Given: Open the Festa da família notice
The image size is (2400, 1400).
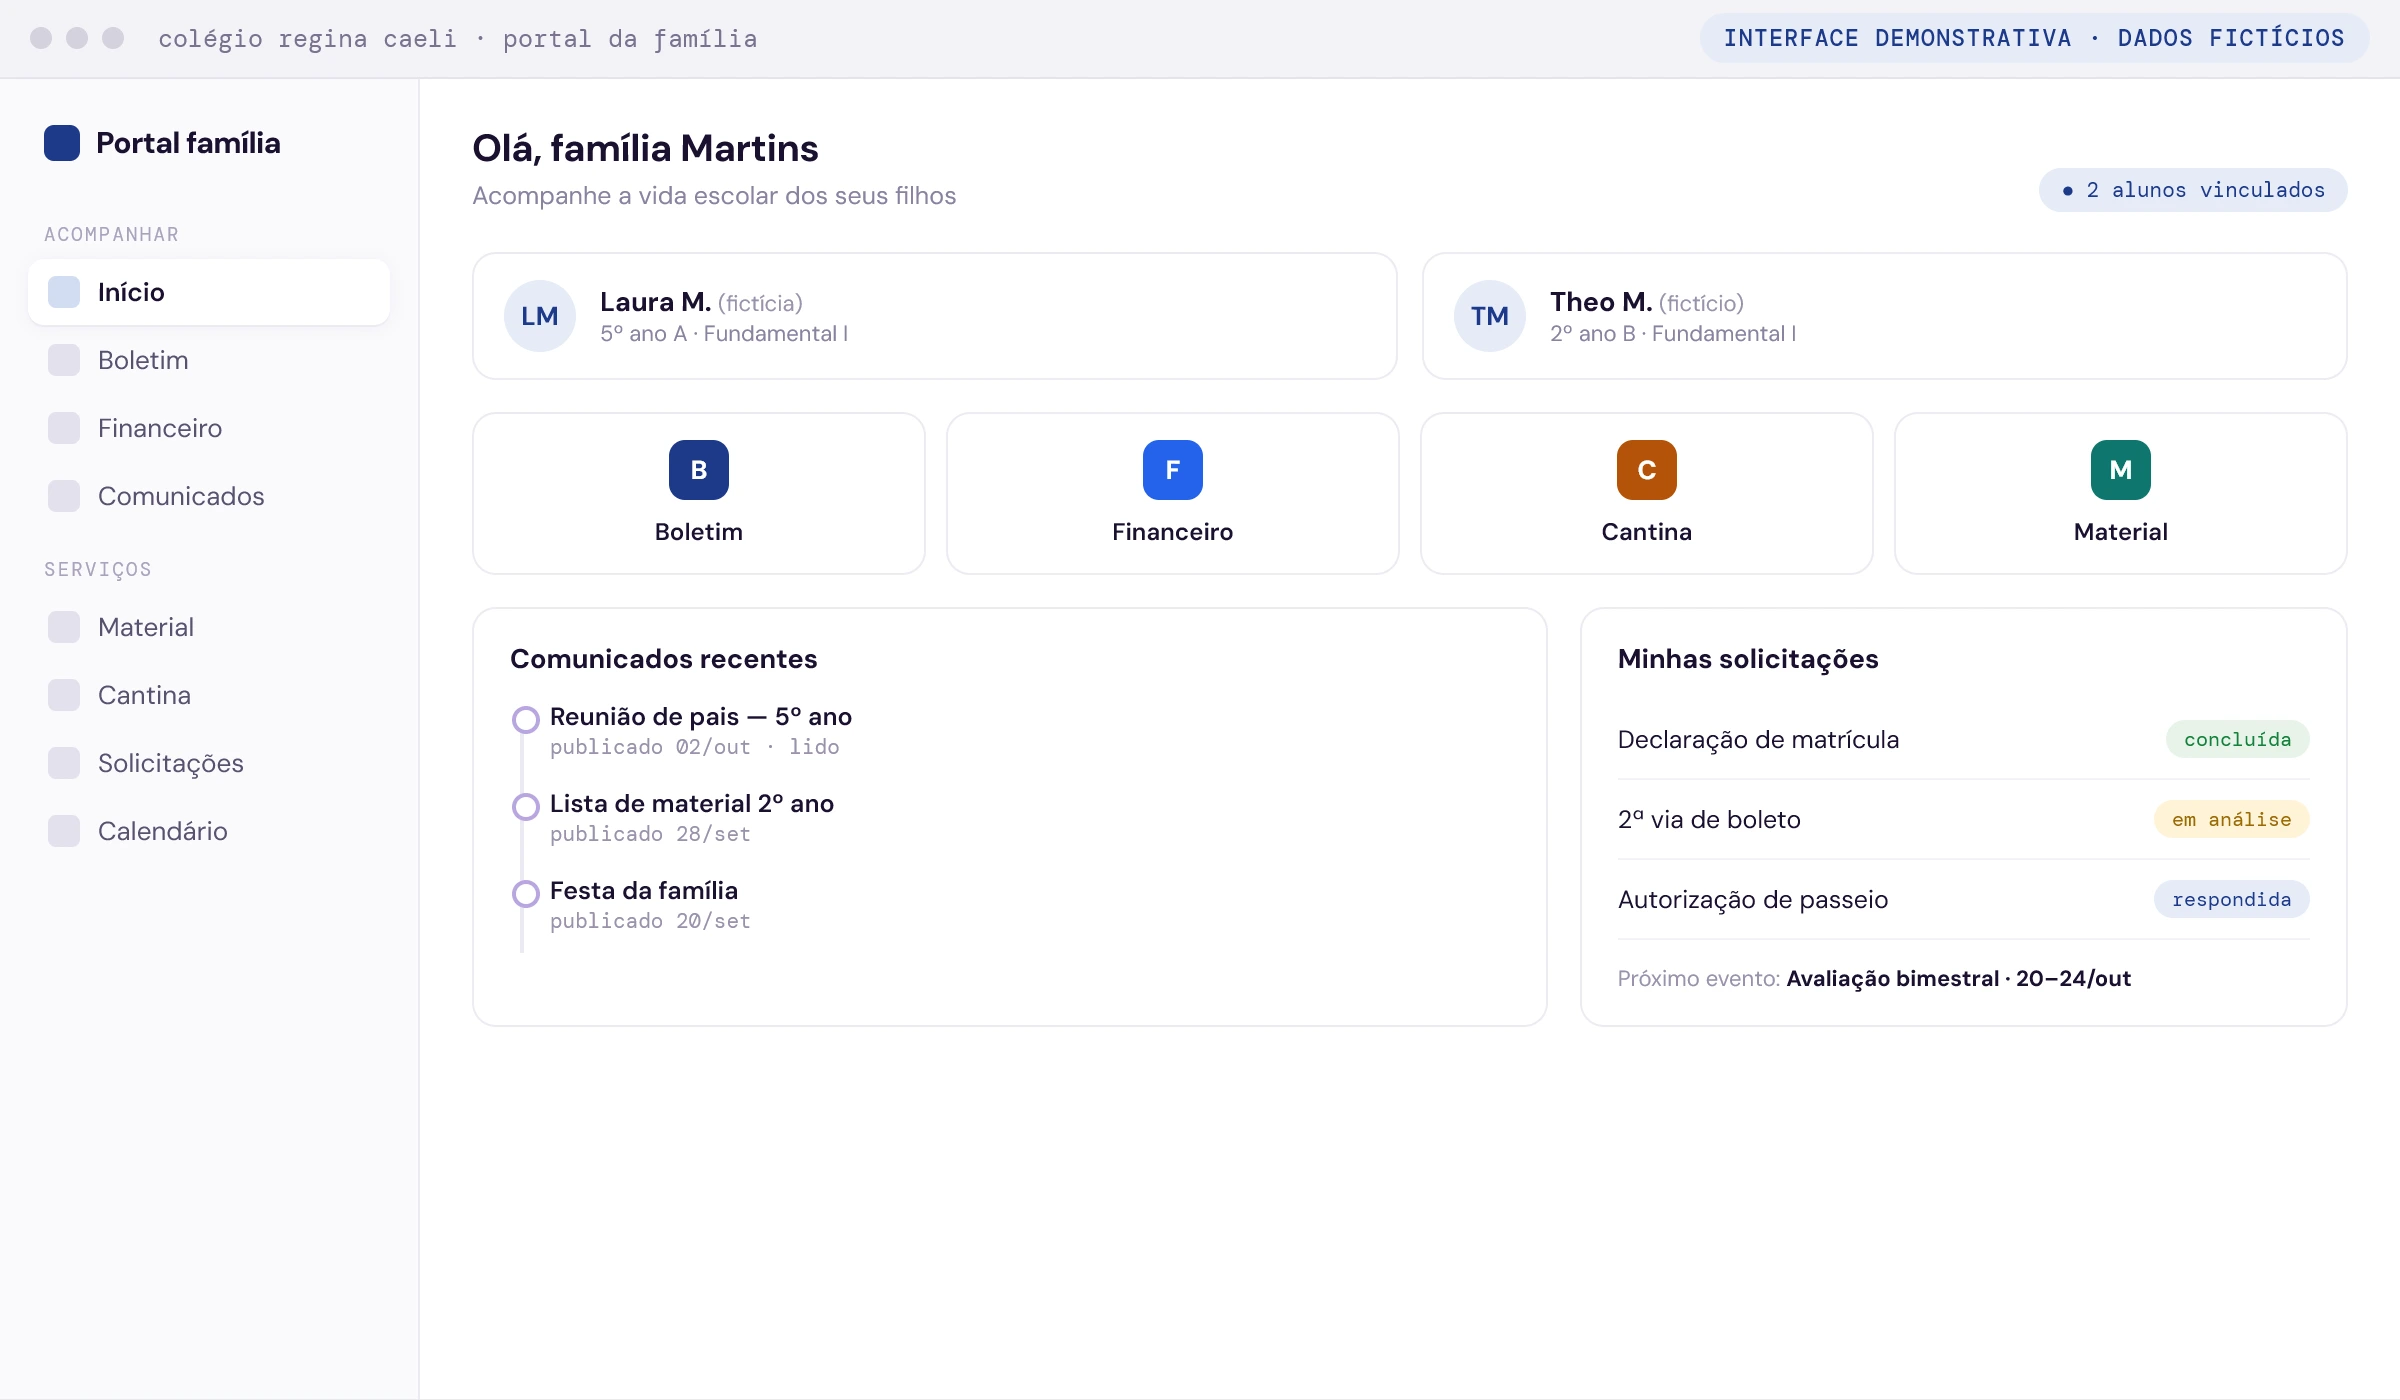Looking at the screenshot, I should 644,891.
